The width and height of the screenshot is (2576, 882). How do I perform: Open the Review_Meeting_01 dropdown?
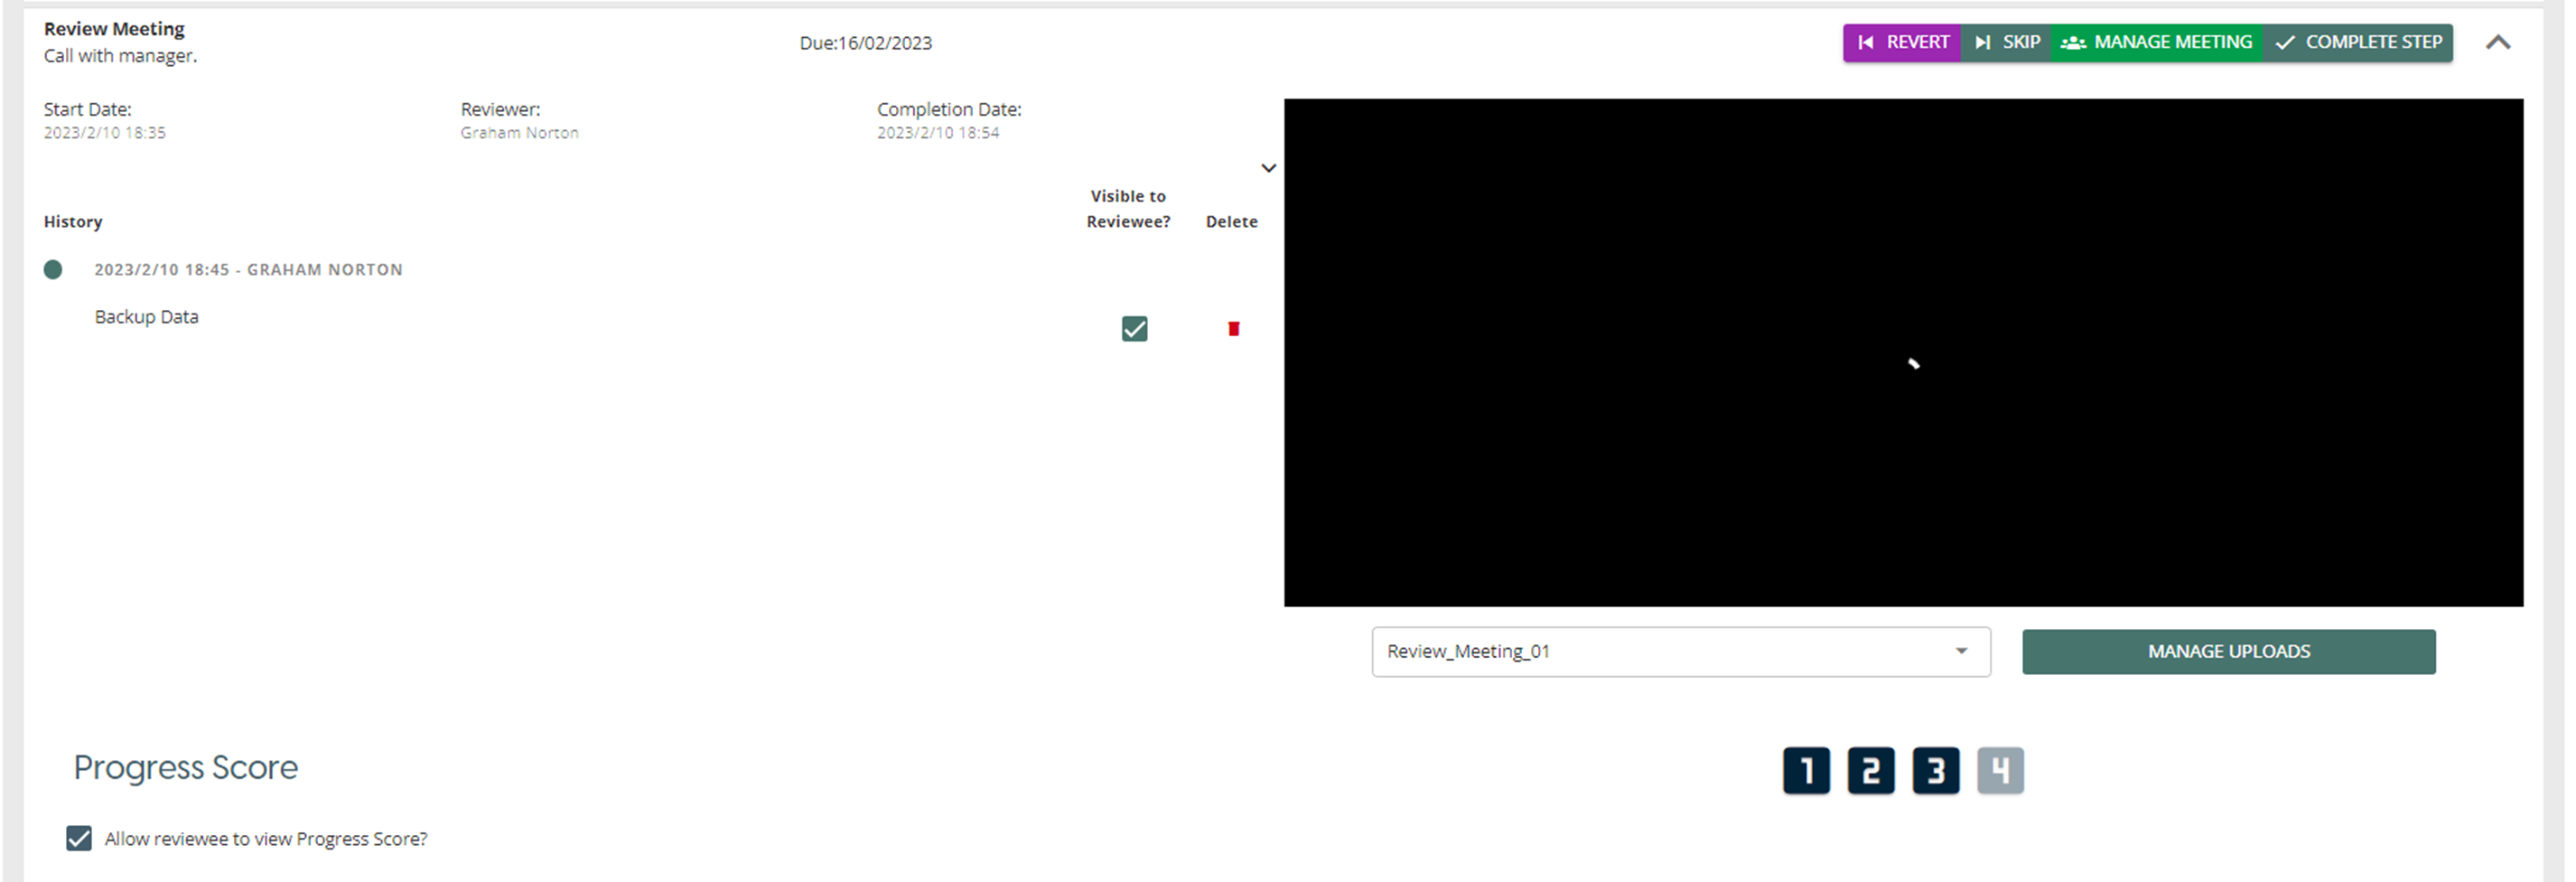1680,651
